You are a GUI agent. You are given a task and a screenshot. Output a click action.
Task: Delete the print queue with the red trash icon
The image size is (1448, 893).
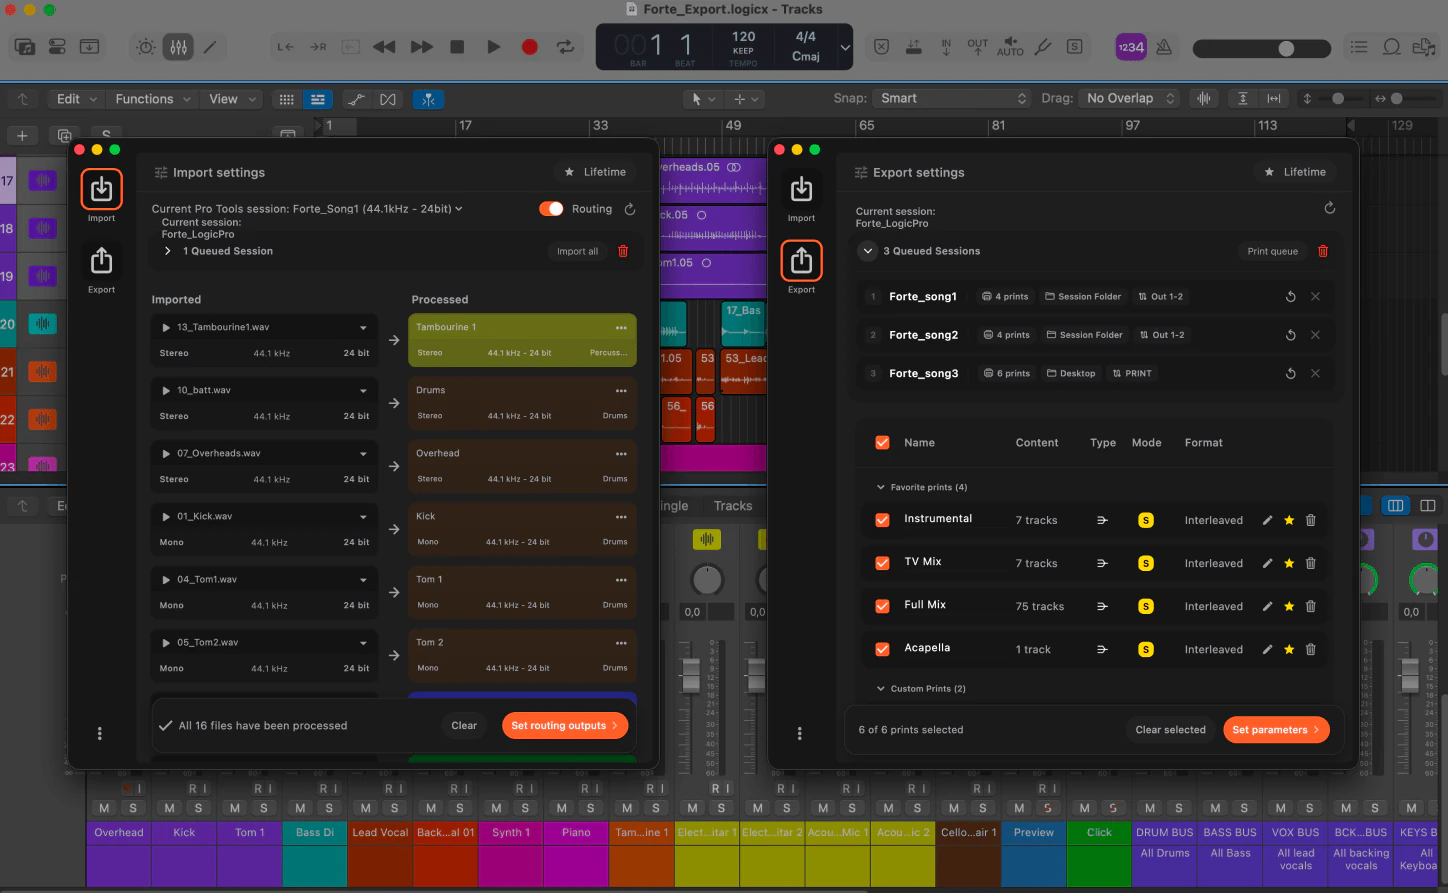pos(1323,251)
